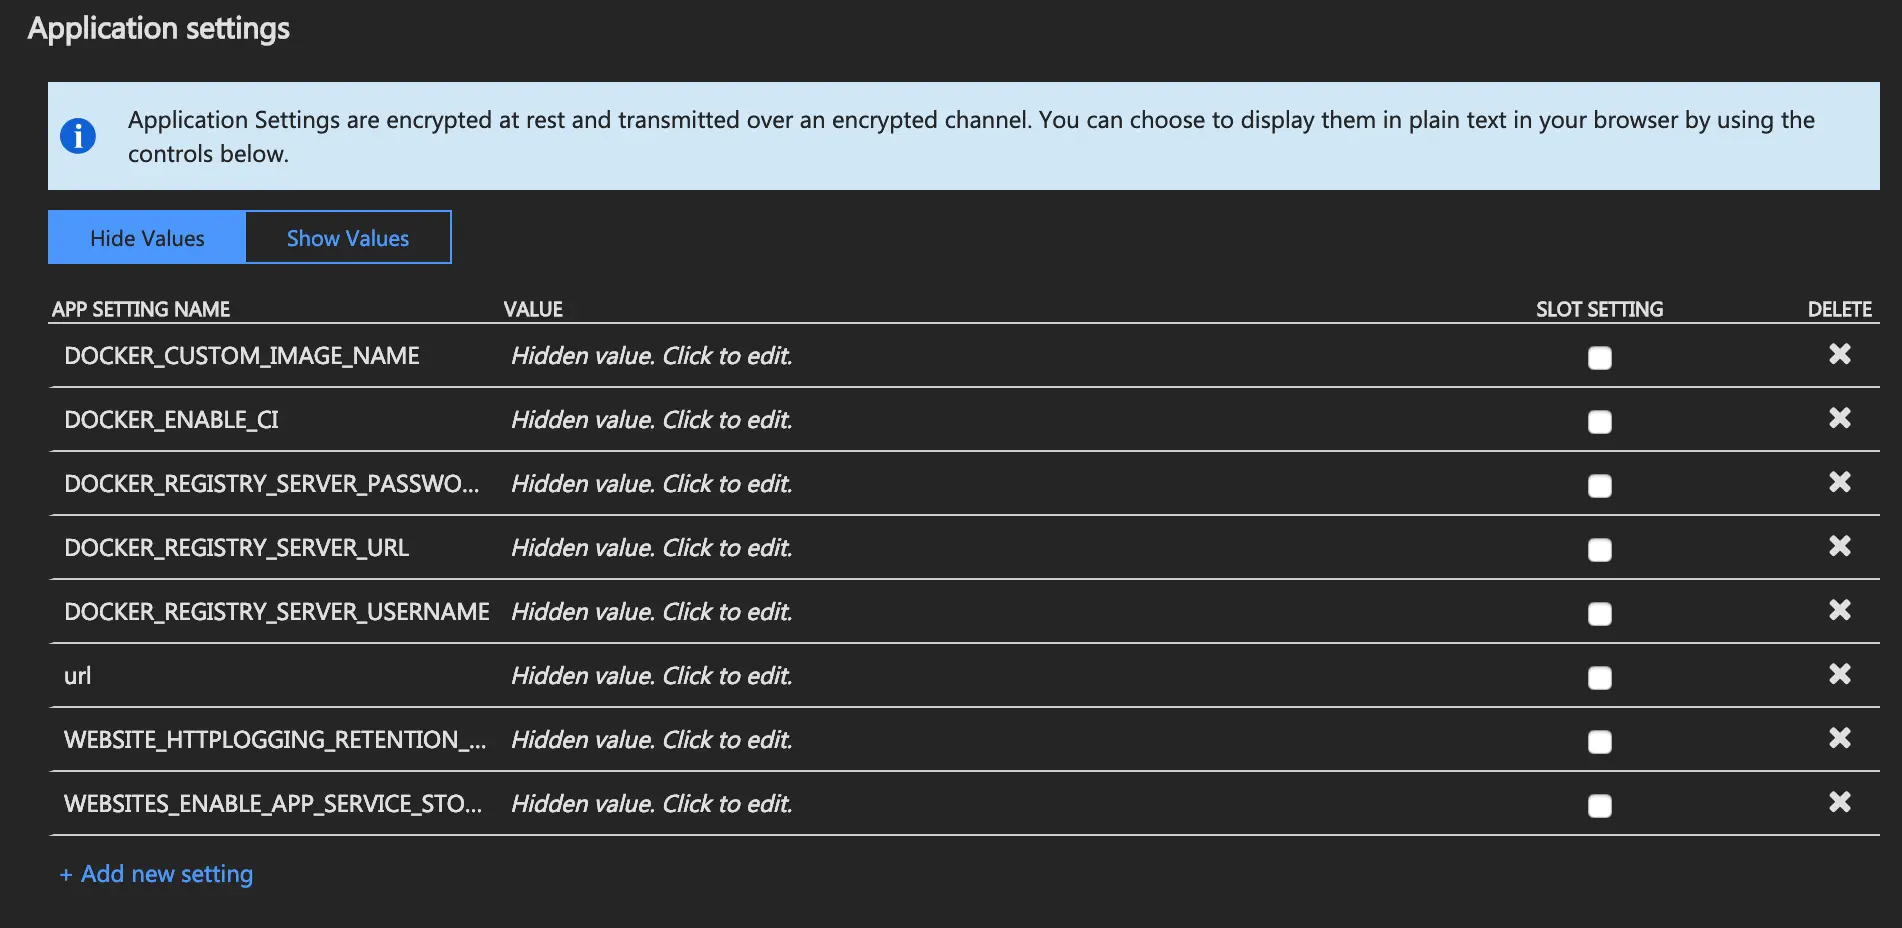The image size is (1902, 928).
Task: Edit hidden value of DOCKER_ENABLE_CI
Action: coord(651,420)
